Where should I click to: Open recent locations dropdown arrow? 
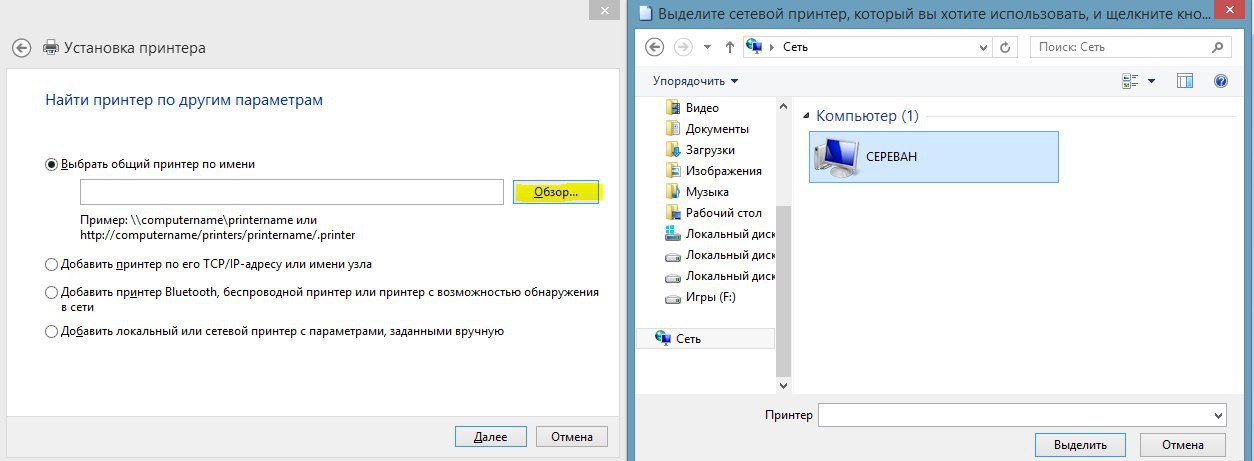(707, 47)
